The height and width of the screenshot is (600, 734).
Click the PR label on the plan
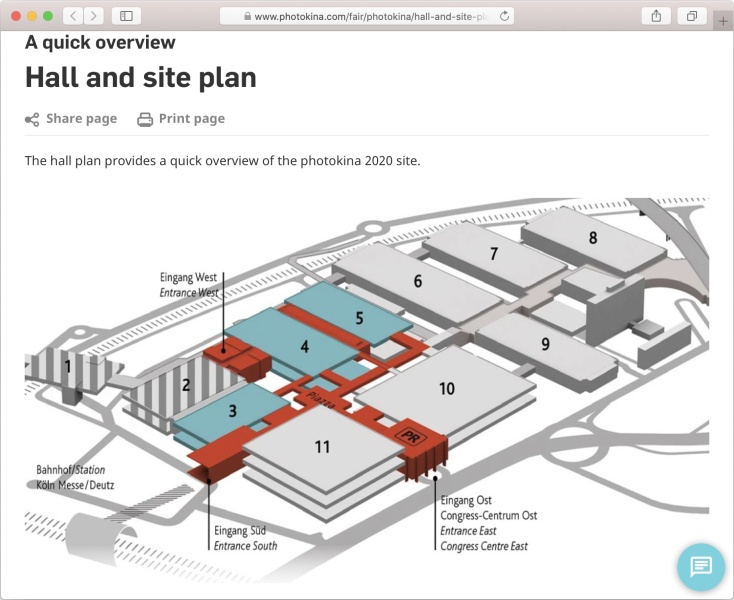tap(411, 437)
